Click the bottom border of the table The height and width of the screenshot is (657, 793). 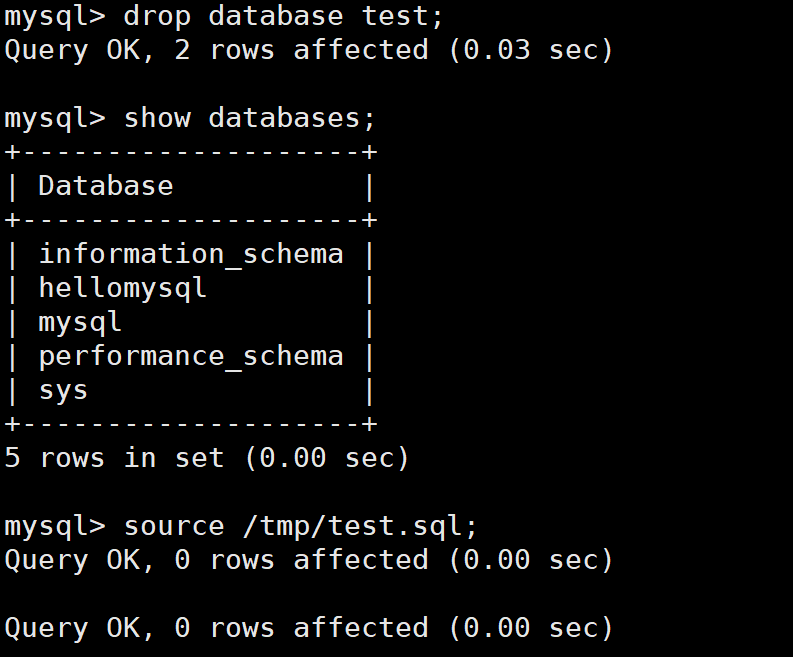pos(190,424)
